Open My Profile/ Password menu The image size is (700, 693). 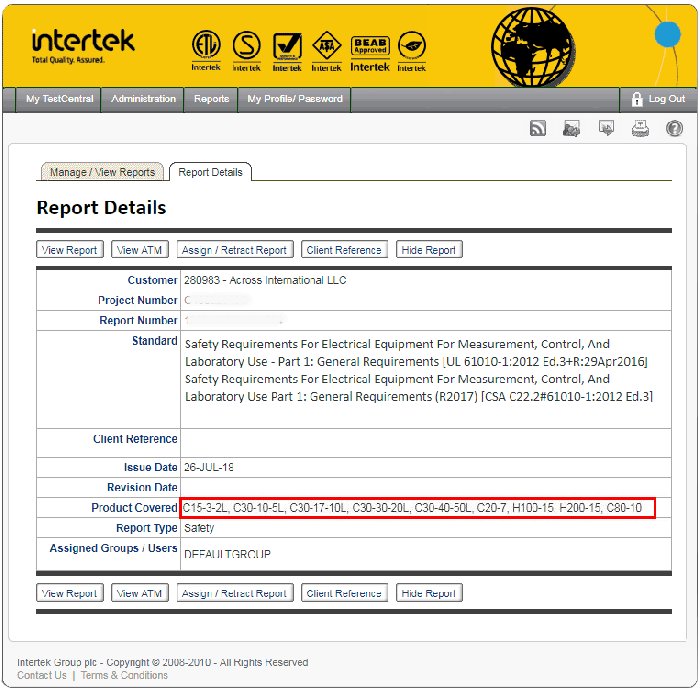[295, 99]
